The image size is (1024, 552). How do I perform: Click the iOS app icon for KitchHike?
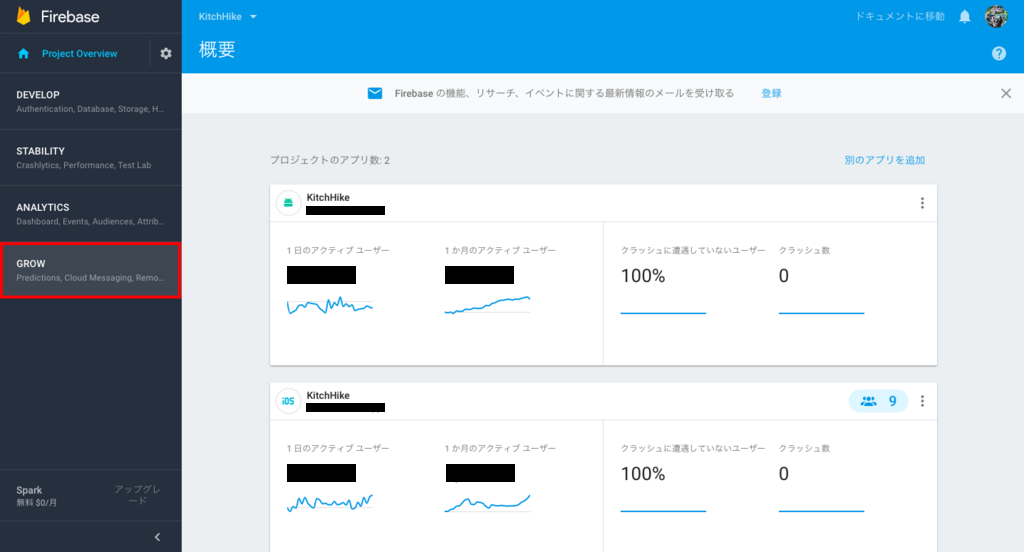pos(288,401)
